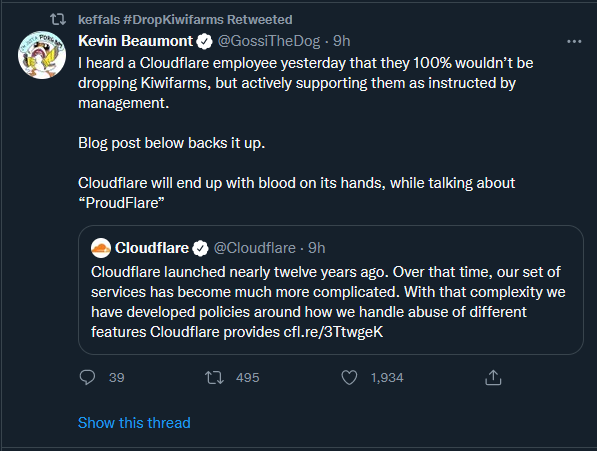Open the @Cloudflare handle in quoted tweet
Screen dimensions: 597x451
pyautogui.click(x=255, y=248)
